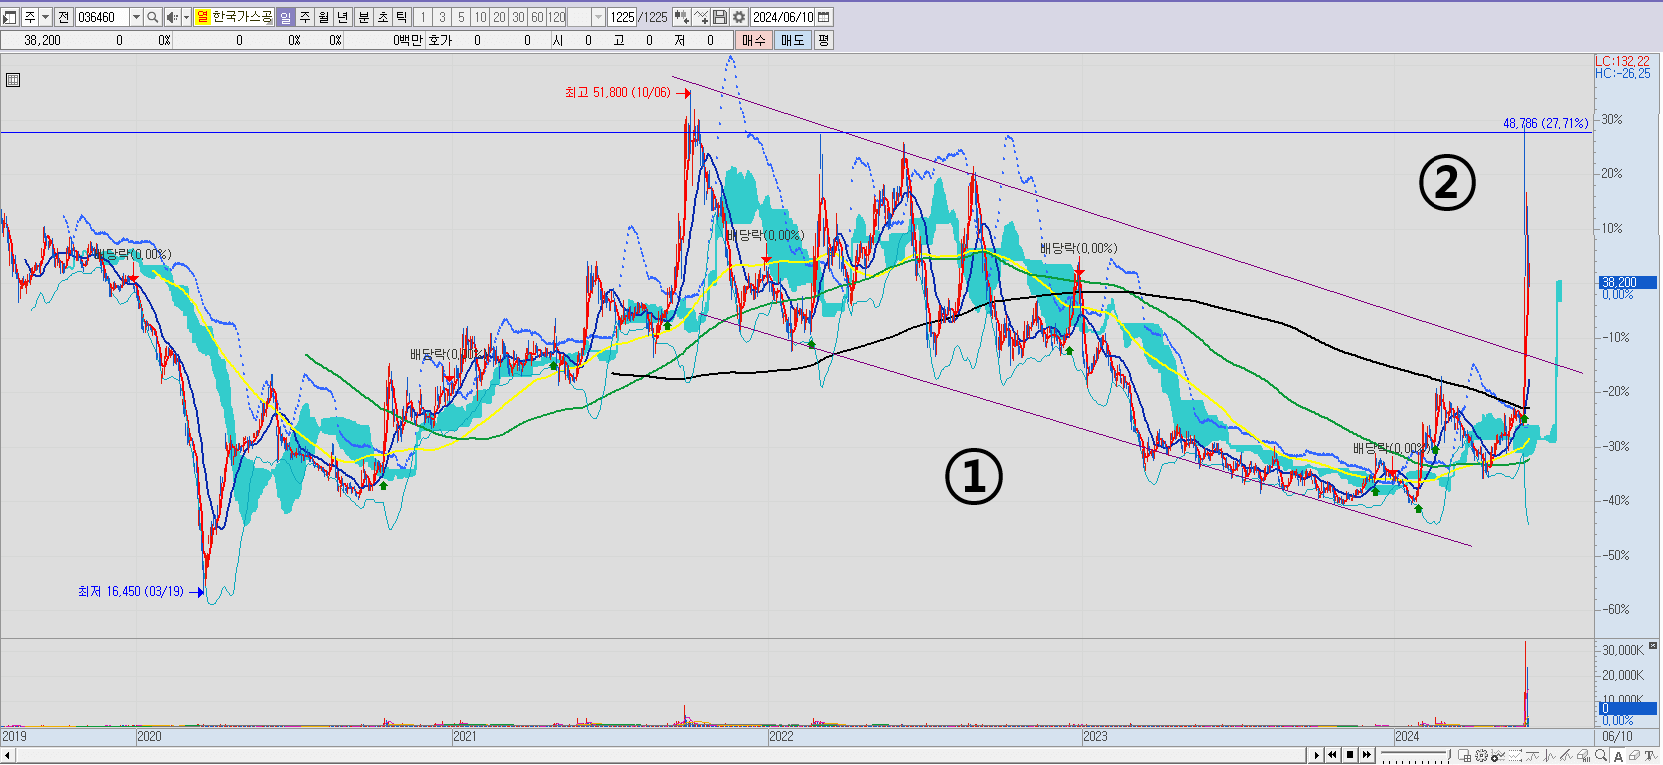Click the add indicator chart-line icon beside the save icon
The width and height of the screenshot is (1663, 765).
701,17
